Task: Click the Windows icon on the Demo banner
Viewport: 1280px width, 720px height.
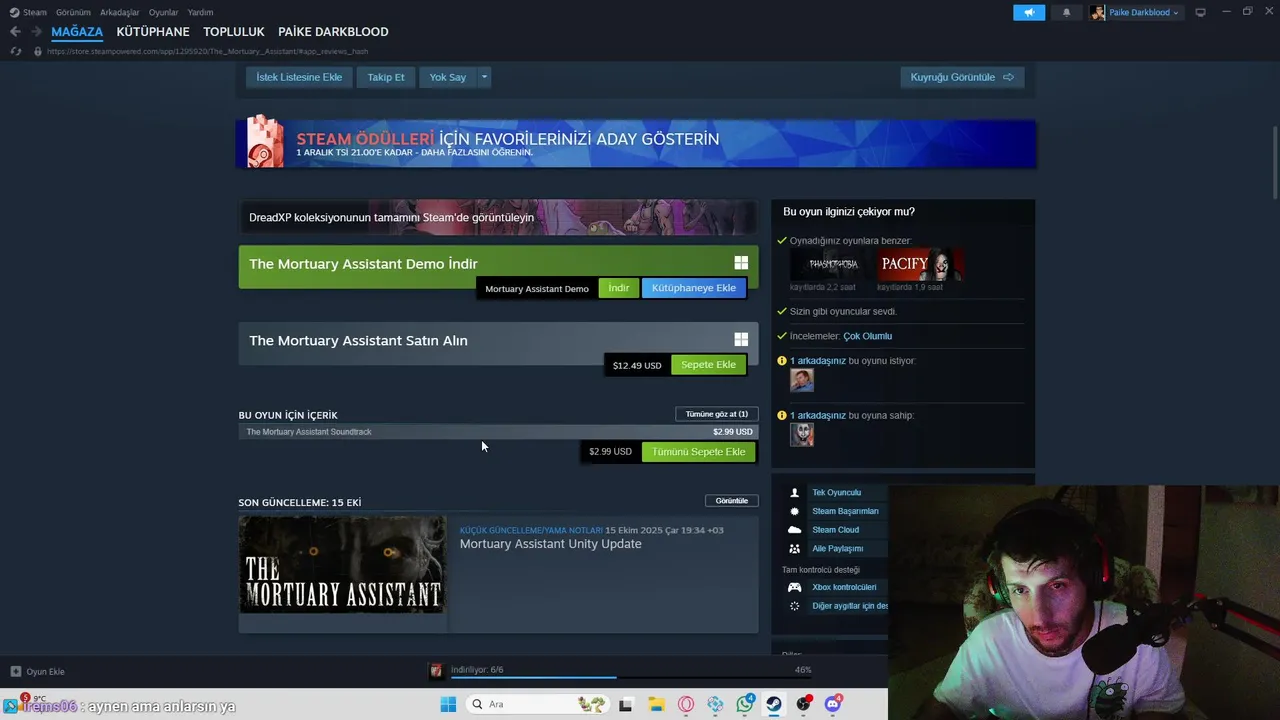Action: pos(741,263)
